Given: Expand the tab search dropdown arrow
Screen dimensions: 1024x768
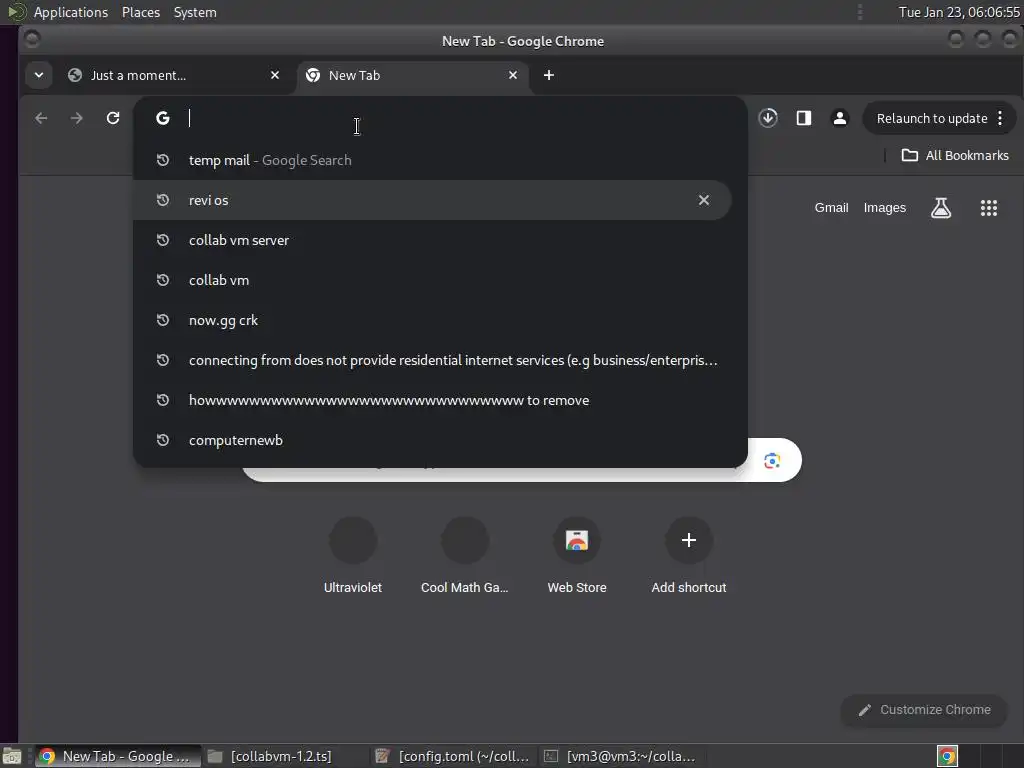Looking at the screenshot, I should tap(39, 75).
